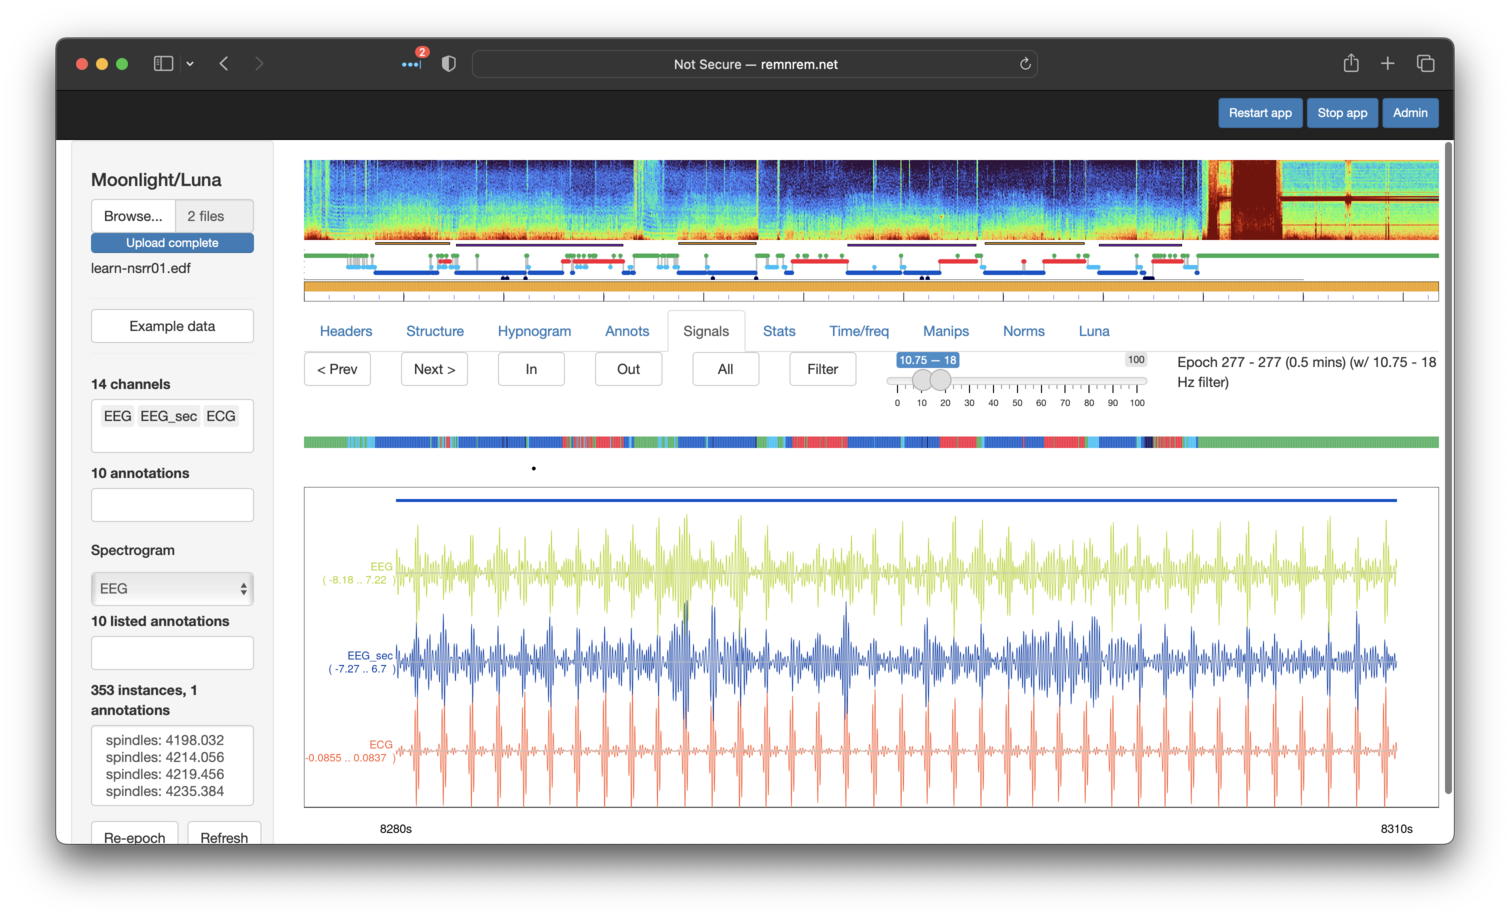This screenshot has height=918, width=1510.
Task: Open a new tab with the plus icon
Action: click(x=1388, y=64)
